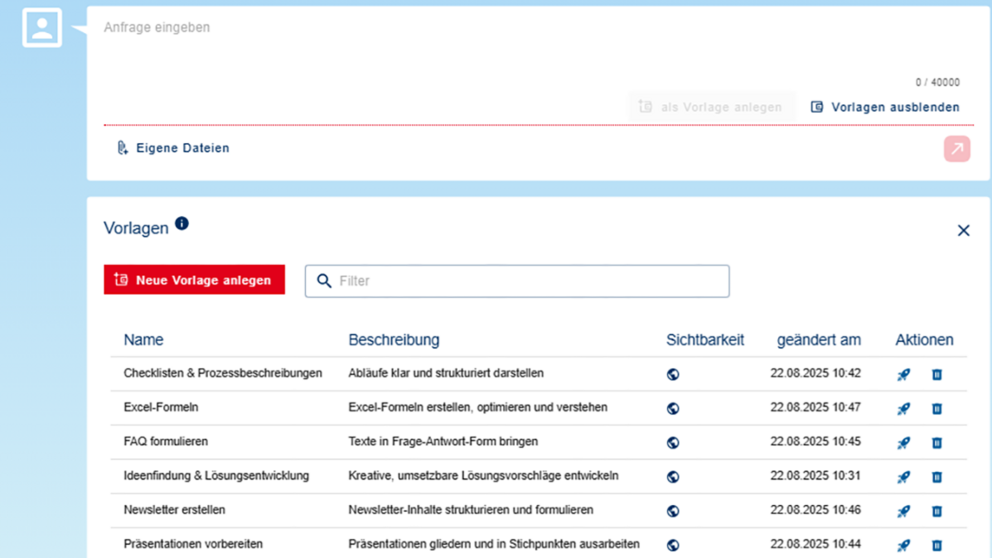Sort by the Beschreibung column header
Image resolution: width=992 pixels, height=558 pixels.
pyautogui.click(x=394, y=340)
